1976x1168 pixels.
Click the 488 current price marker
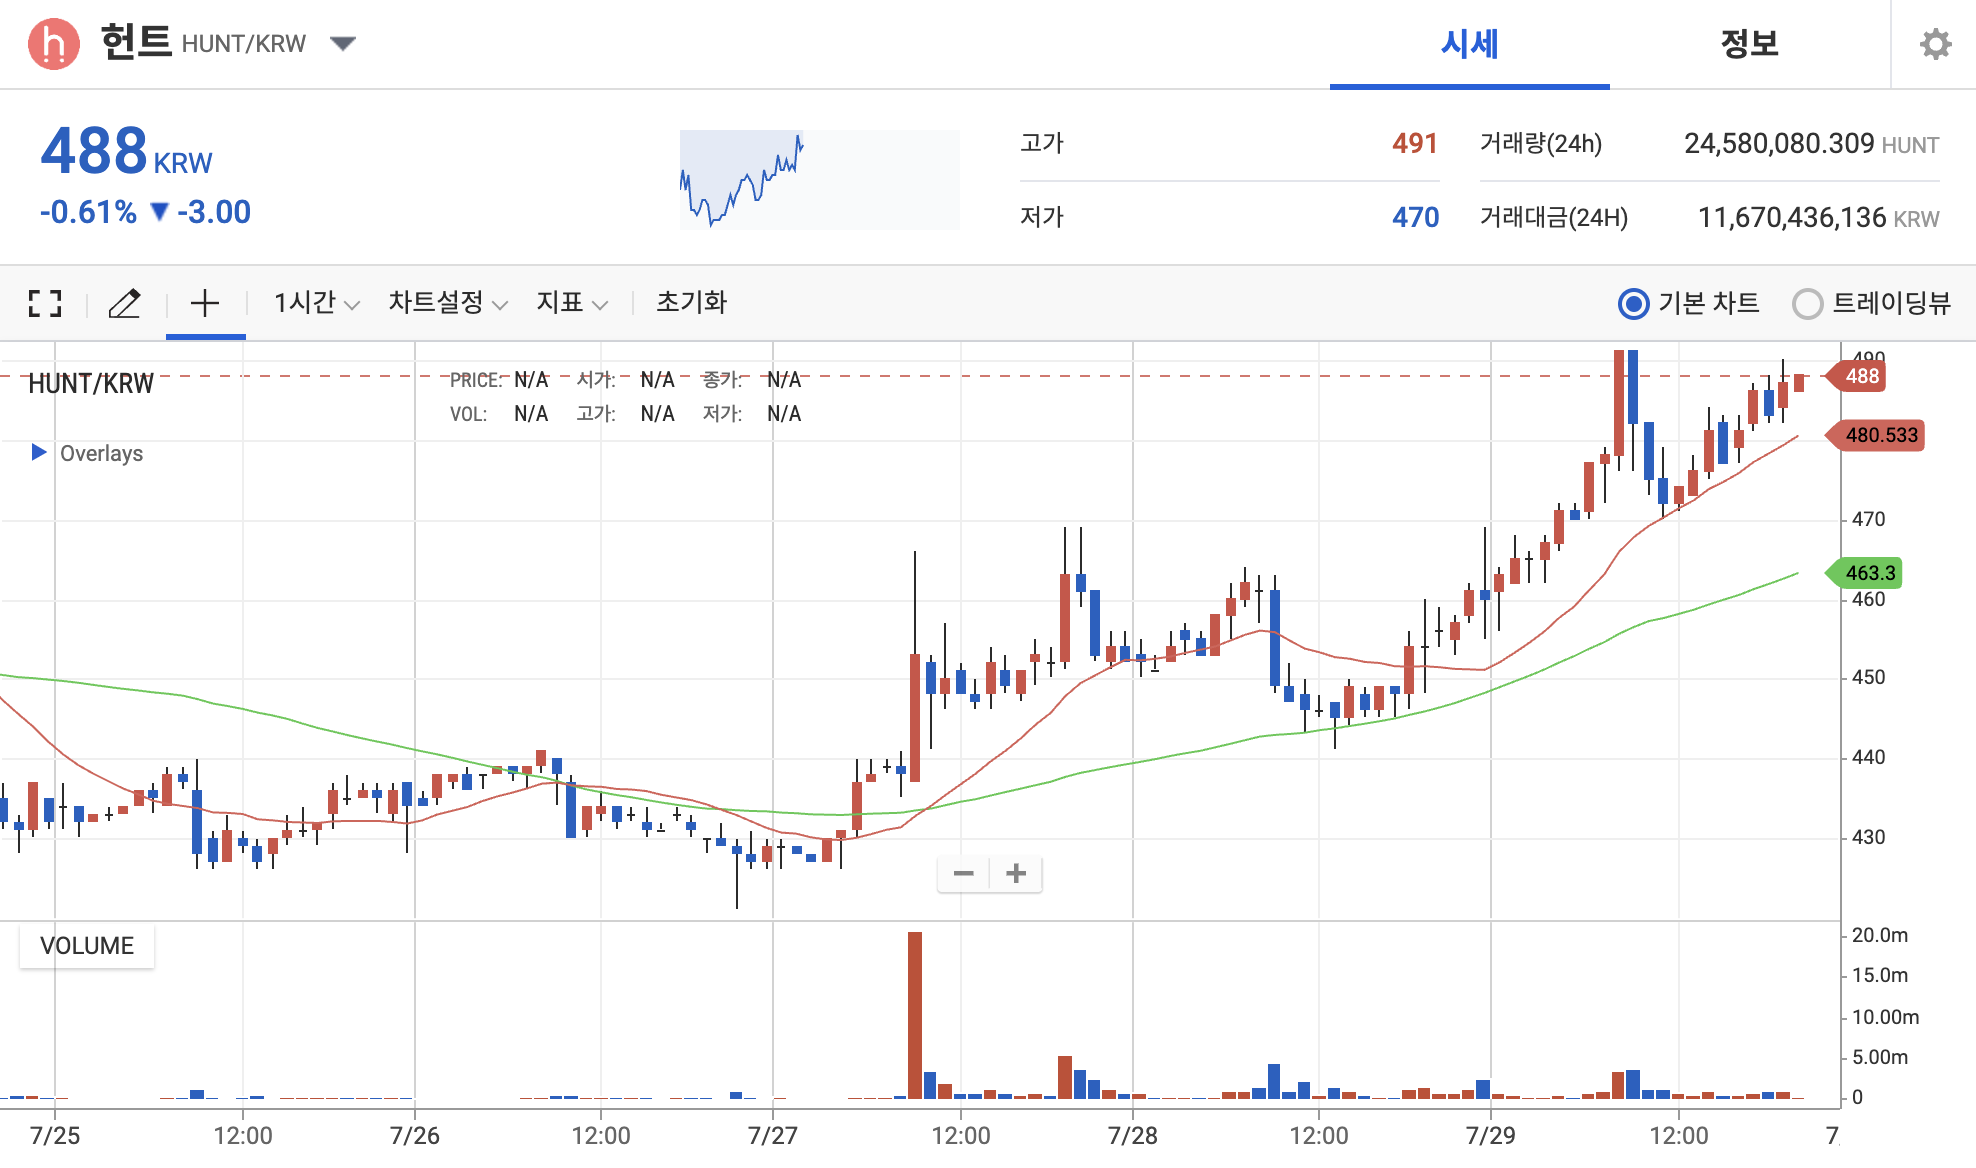[x=1861, y=376]
